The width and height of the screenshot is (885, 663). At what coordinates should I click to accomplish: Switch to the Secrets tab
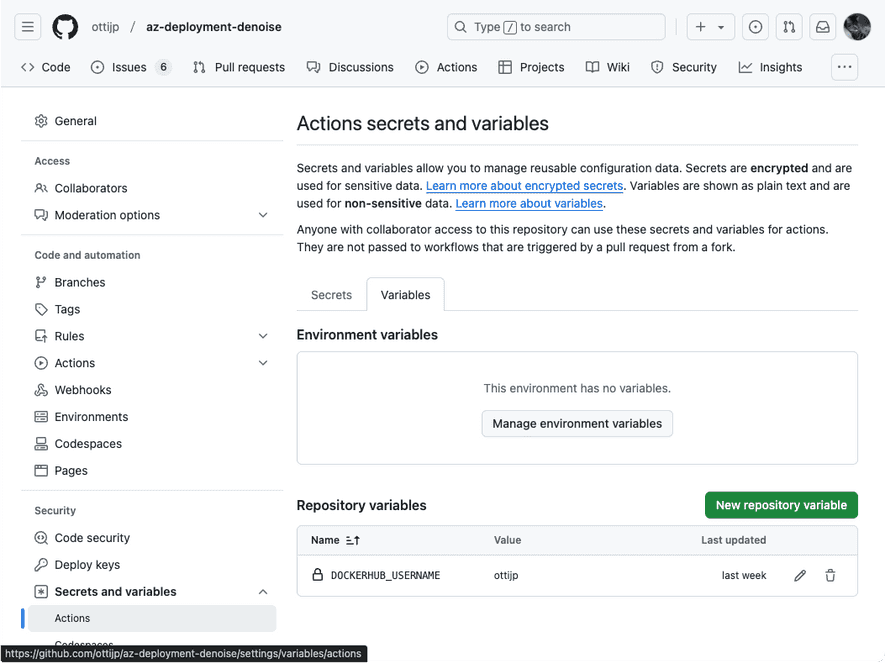click(329, 295)
